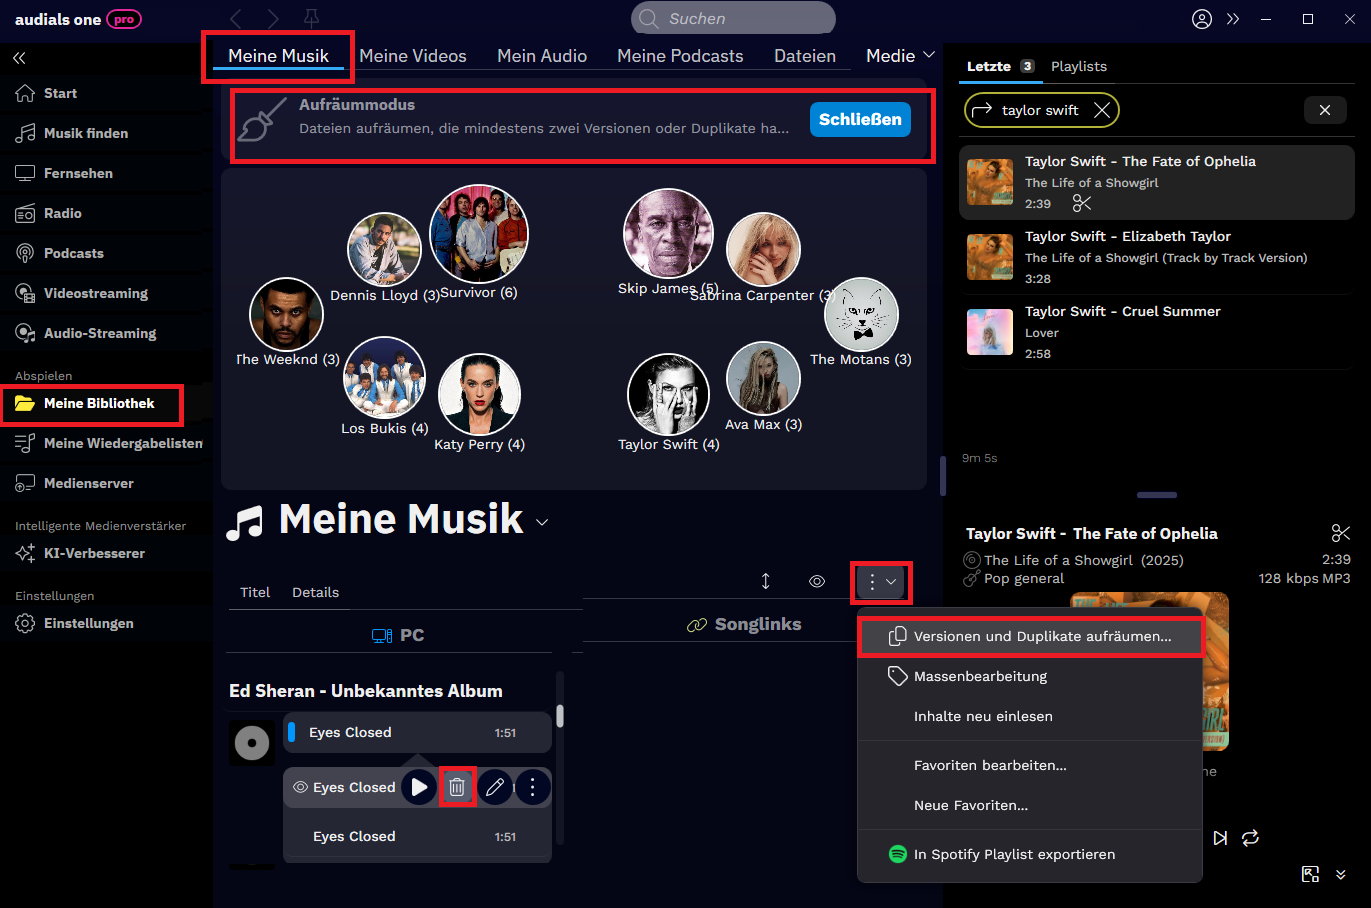Play the highlighted Eyes Closed track
The height and width of the screenshot is (908, 1371).
click(x=419, y=787)
